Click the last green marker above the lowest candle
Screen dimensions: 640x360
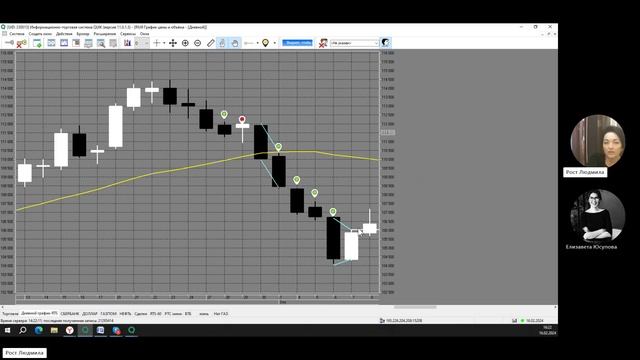[x=333, y=212]
